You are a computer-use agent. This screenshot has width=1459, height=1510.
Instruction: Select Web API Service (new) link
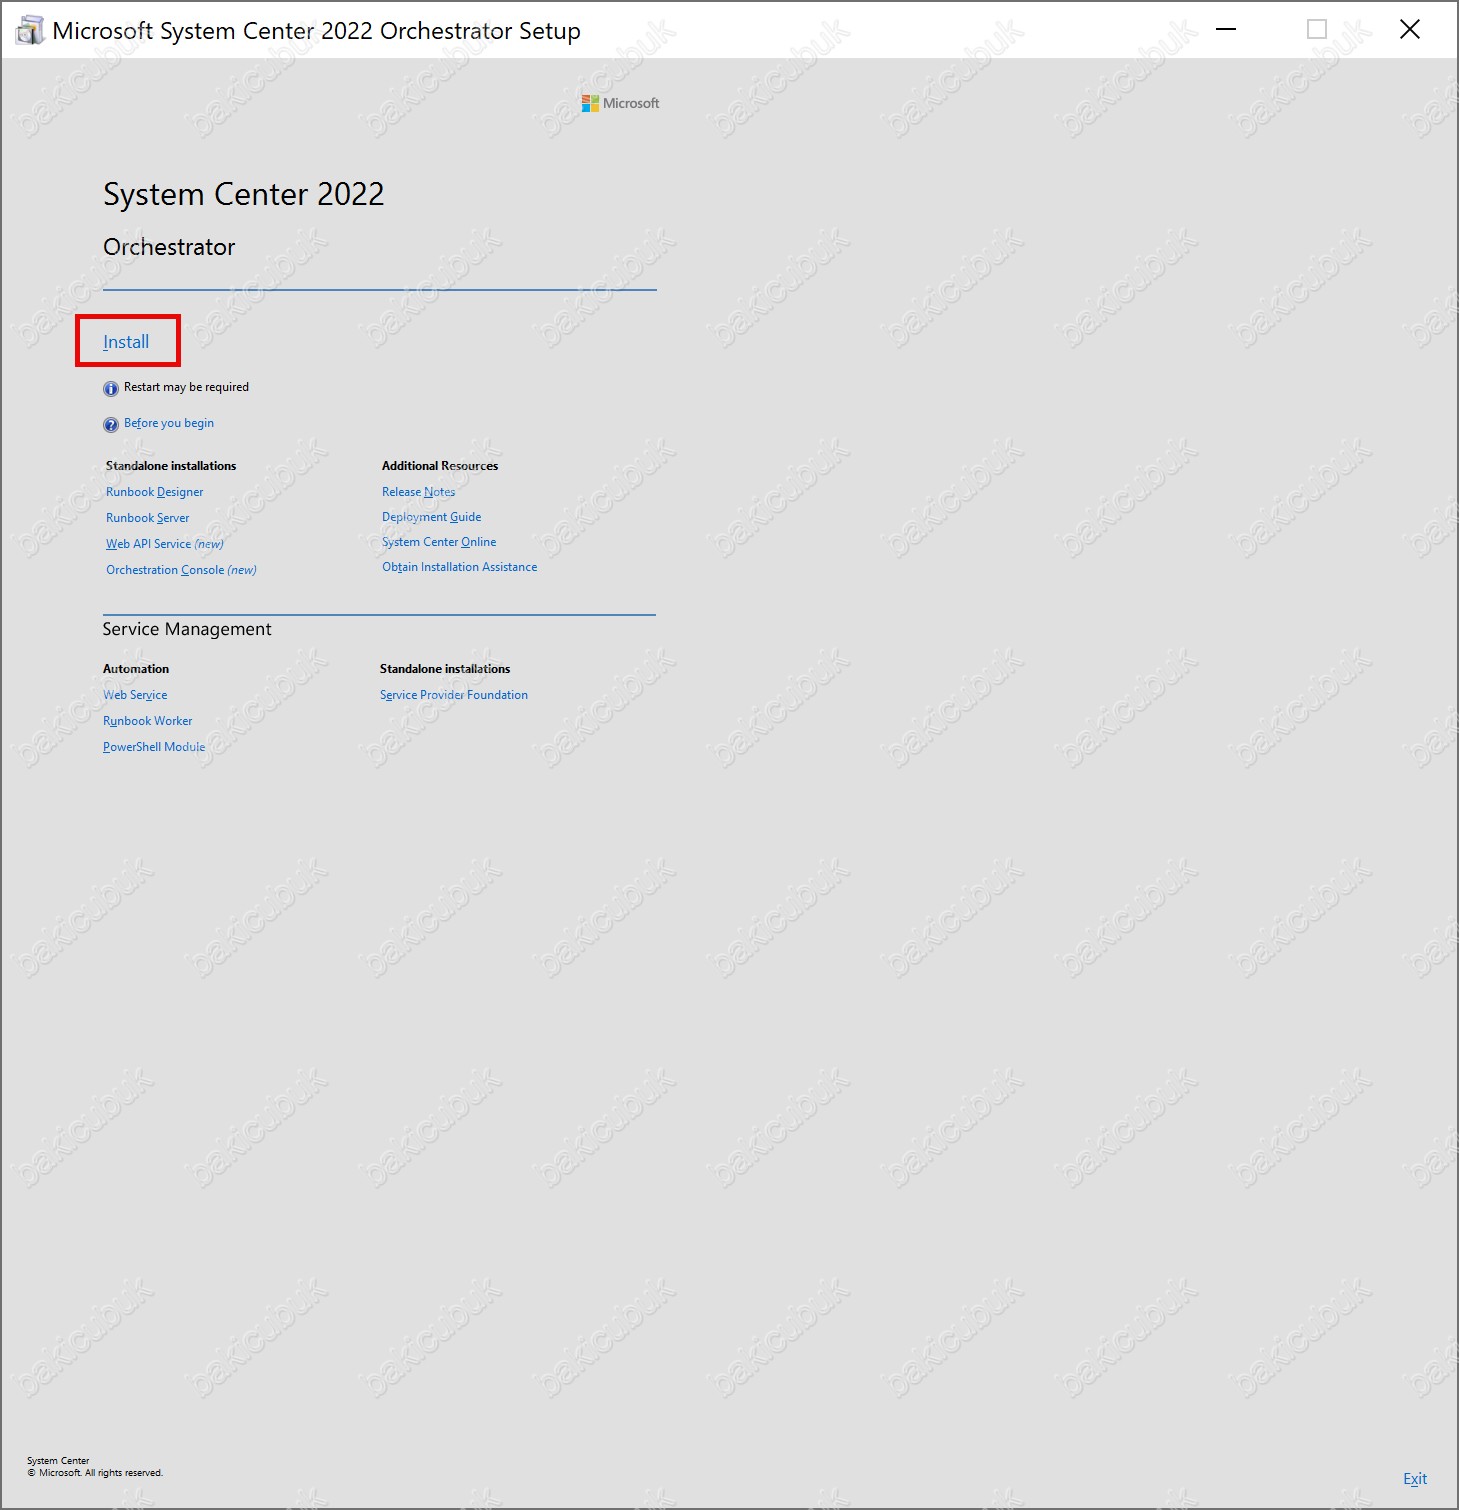coord(165,544)
